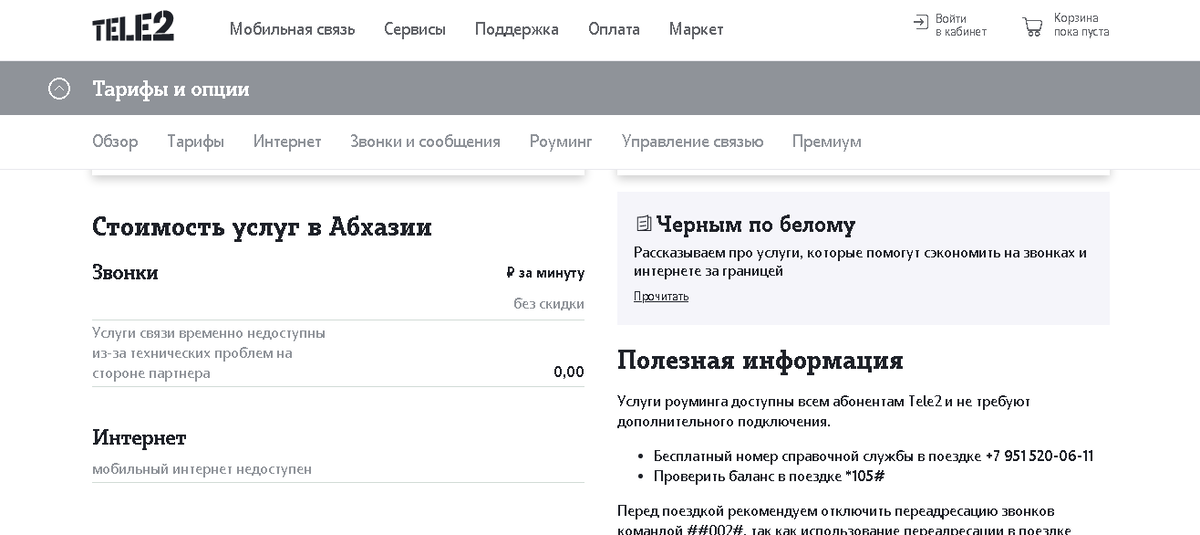The width and height of the screenshot is (1200, 535).
Task: Open the Поддержка menu
Action: click(517, 29)
